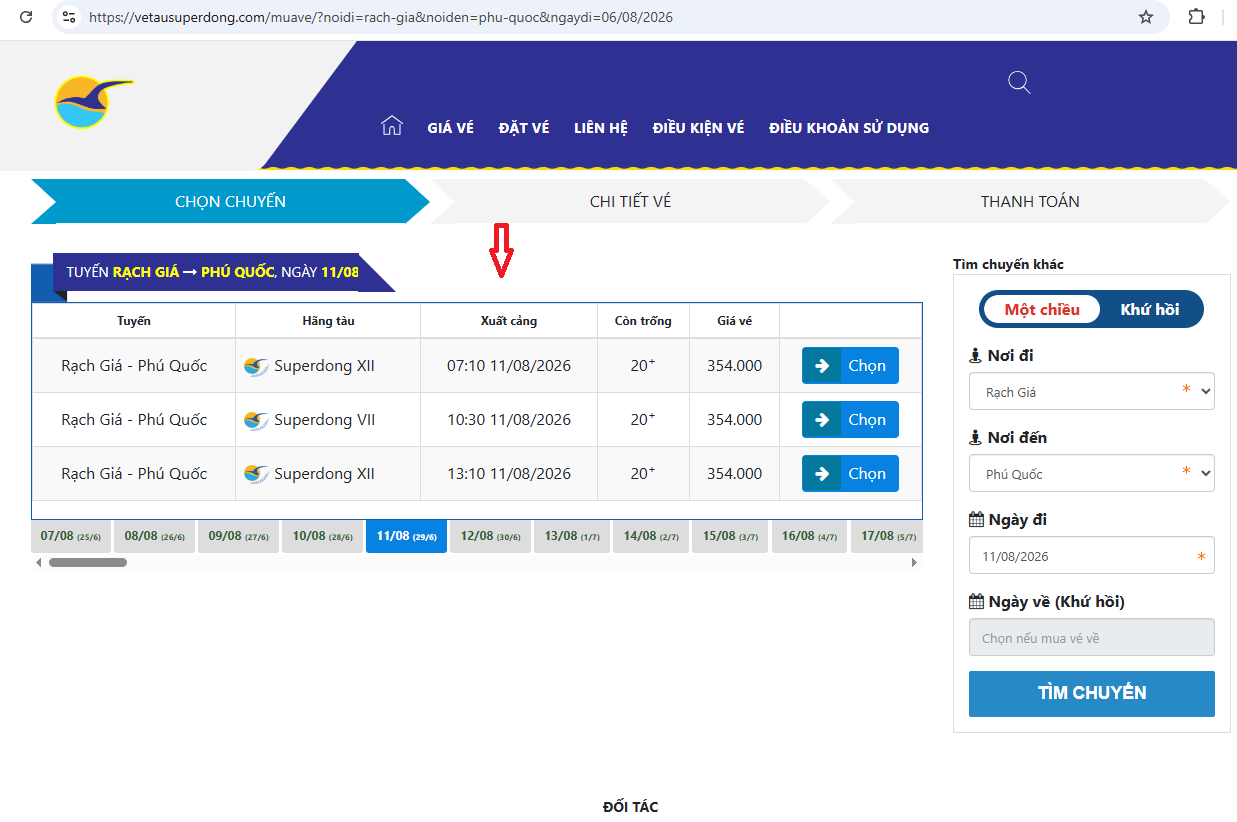Select date tab 11/08
This screenshot has width=1237, height=822.
(x=406, y=536)
